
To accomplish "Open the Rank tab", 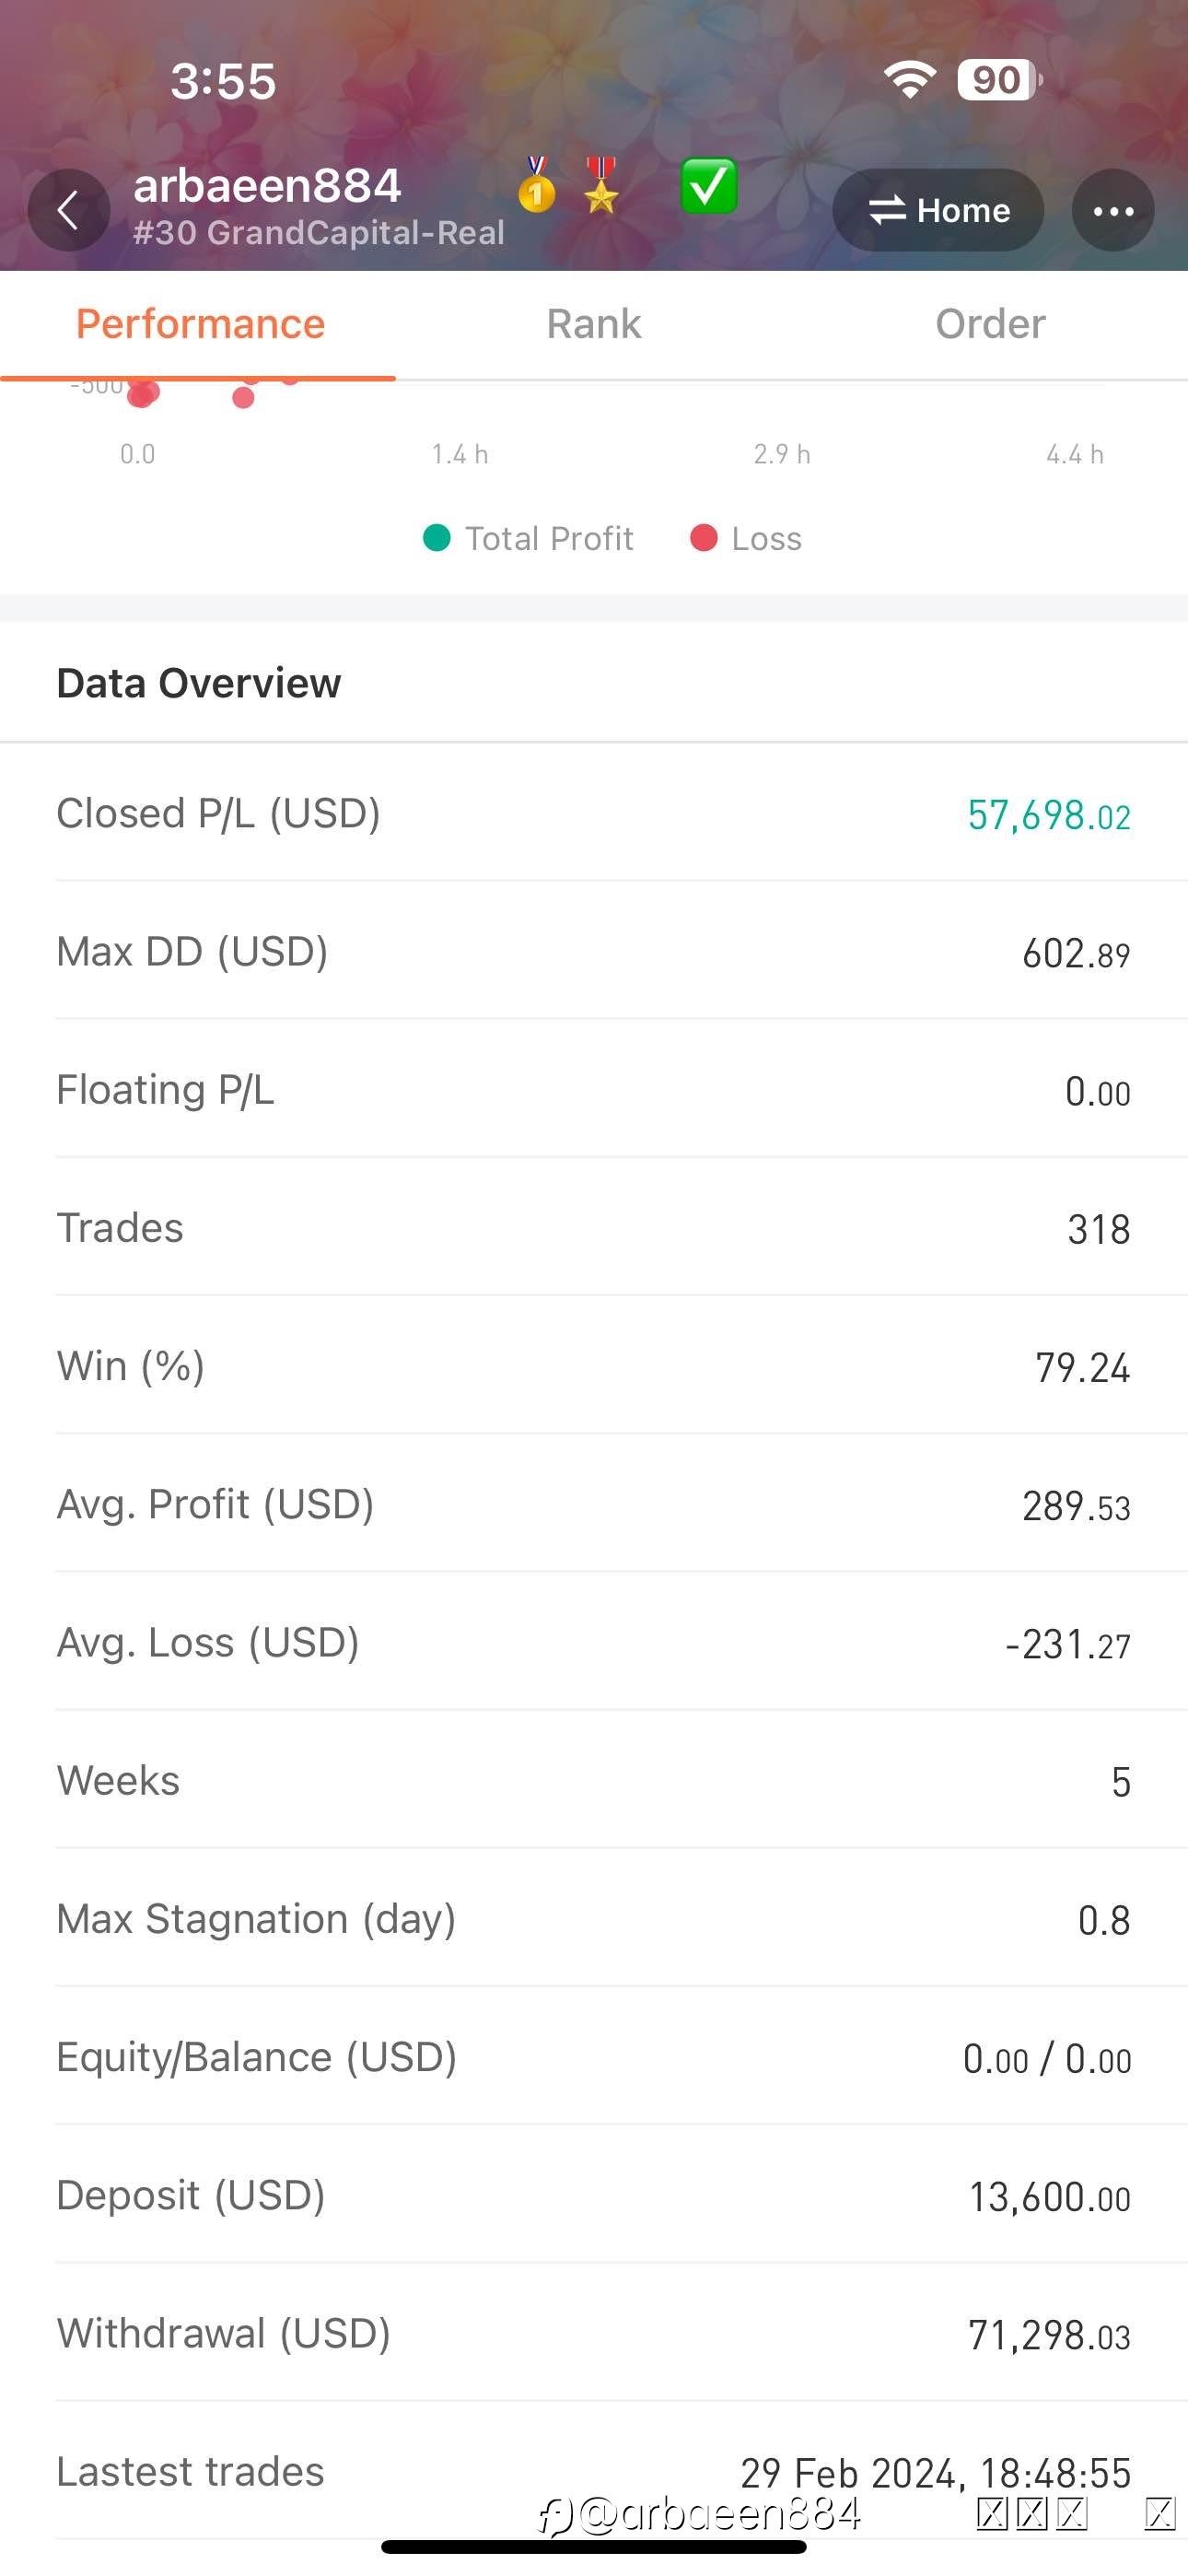I will pos(594,324).
